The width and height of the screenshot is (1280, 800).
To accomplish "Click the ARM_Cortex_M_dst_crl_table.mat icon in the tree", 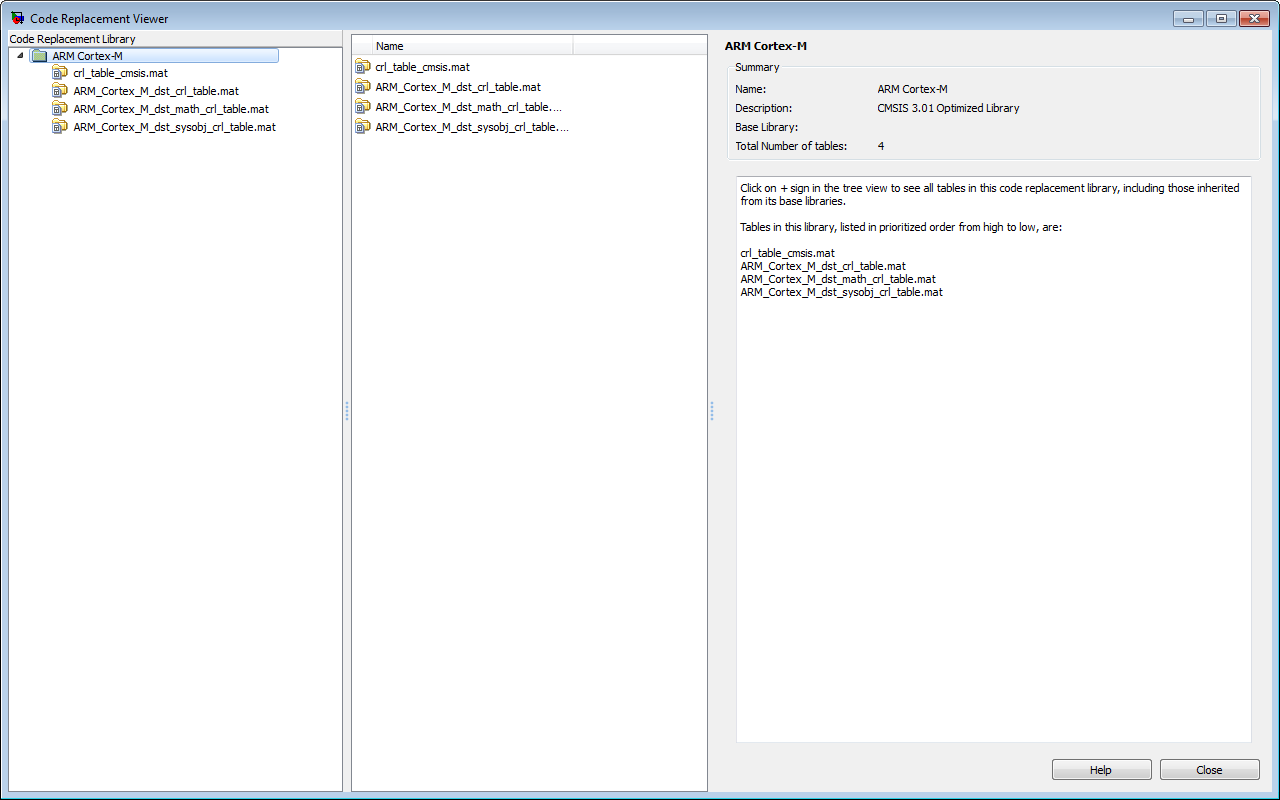I will pyautogui.click(x=60, y=91).
